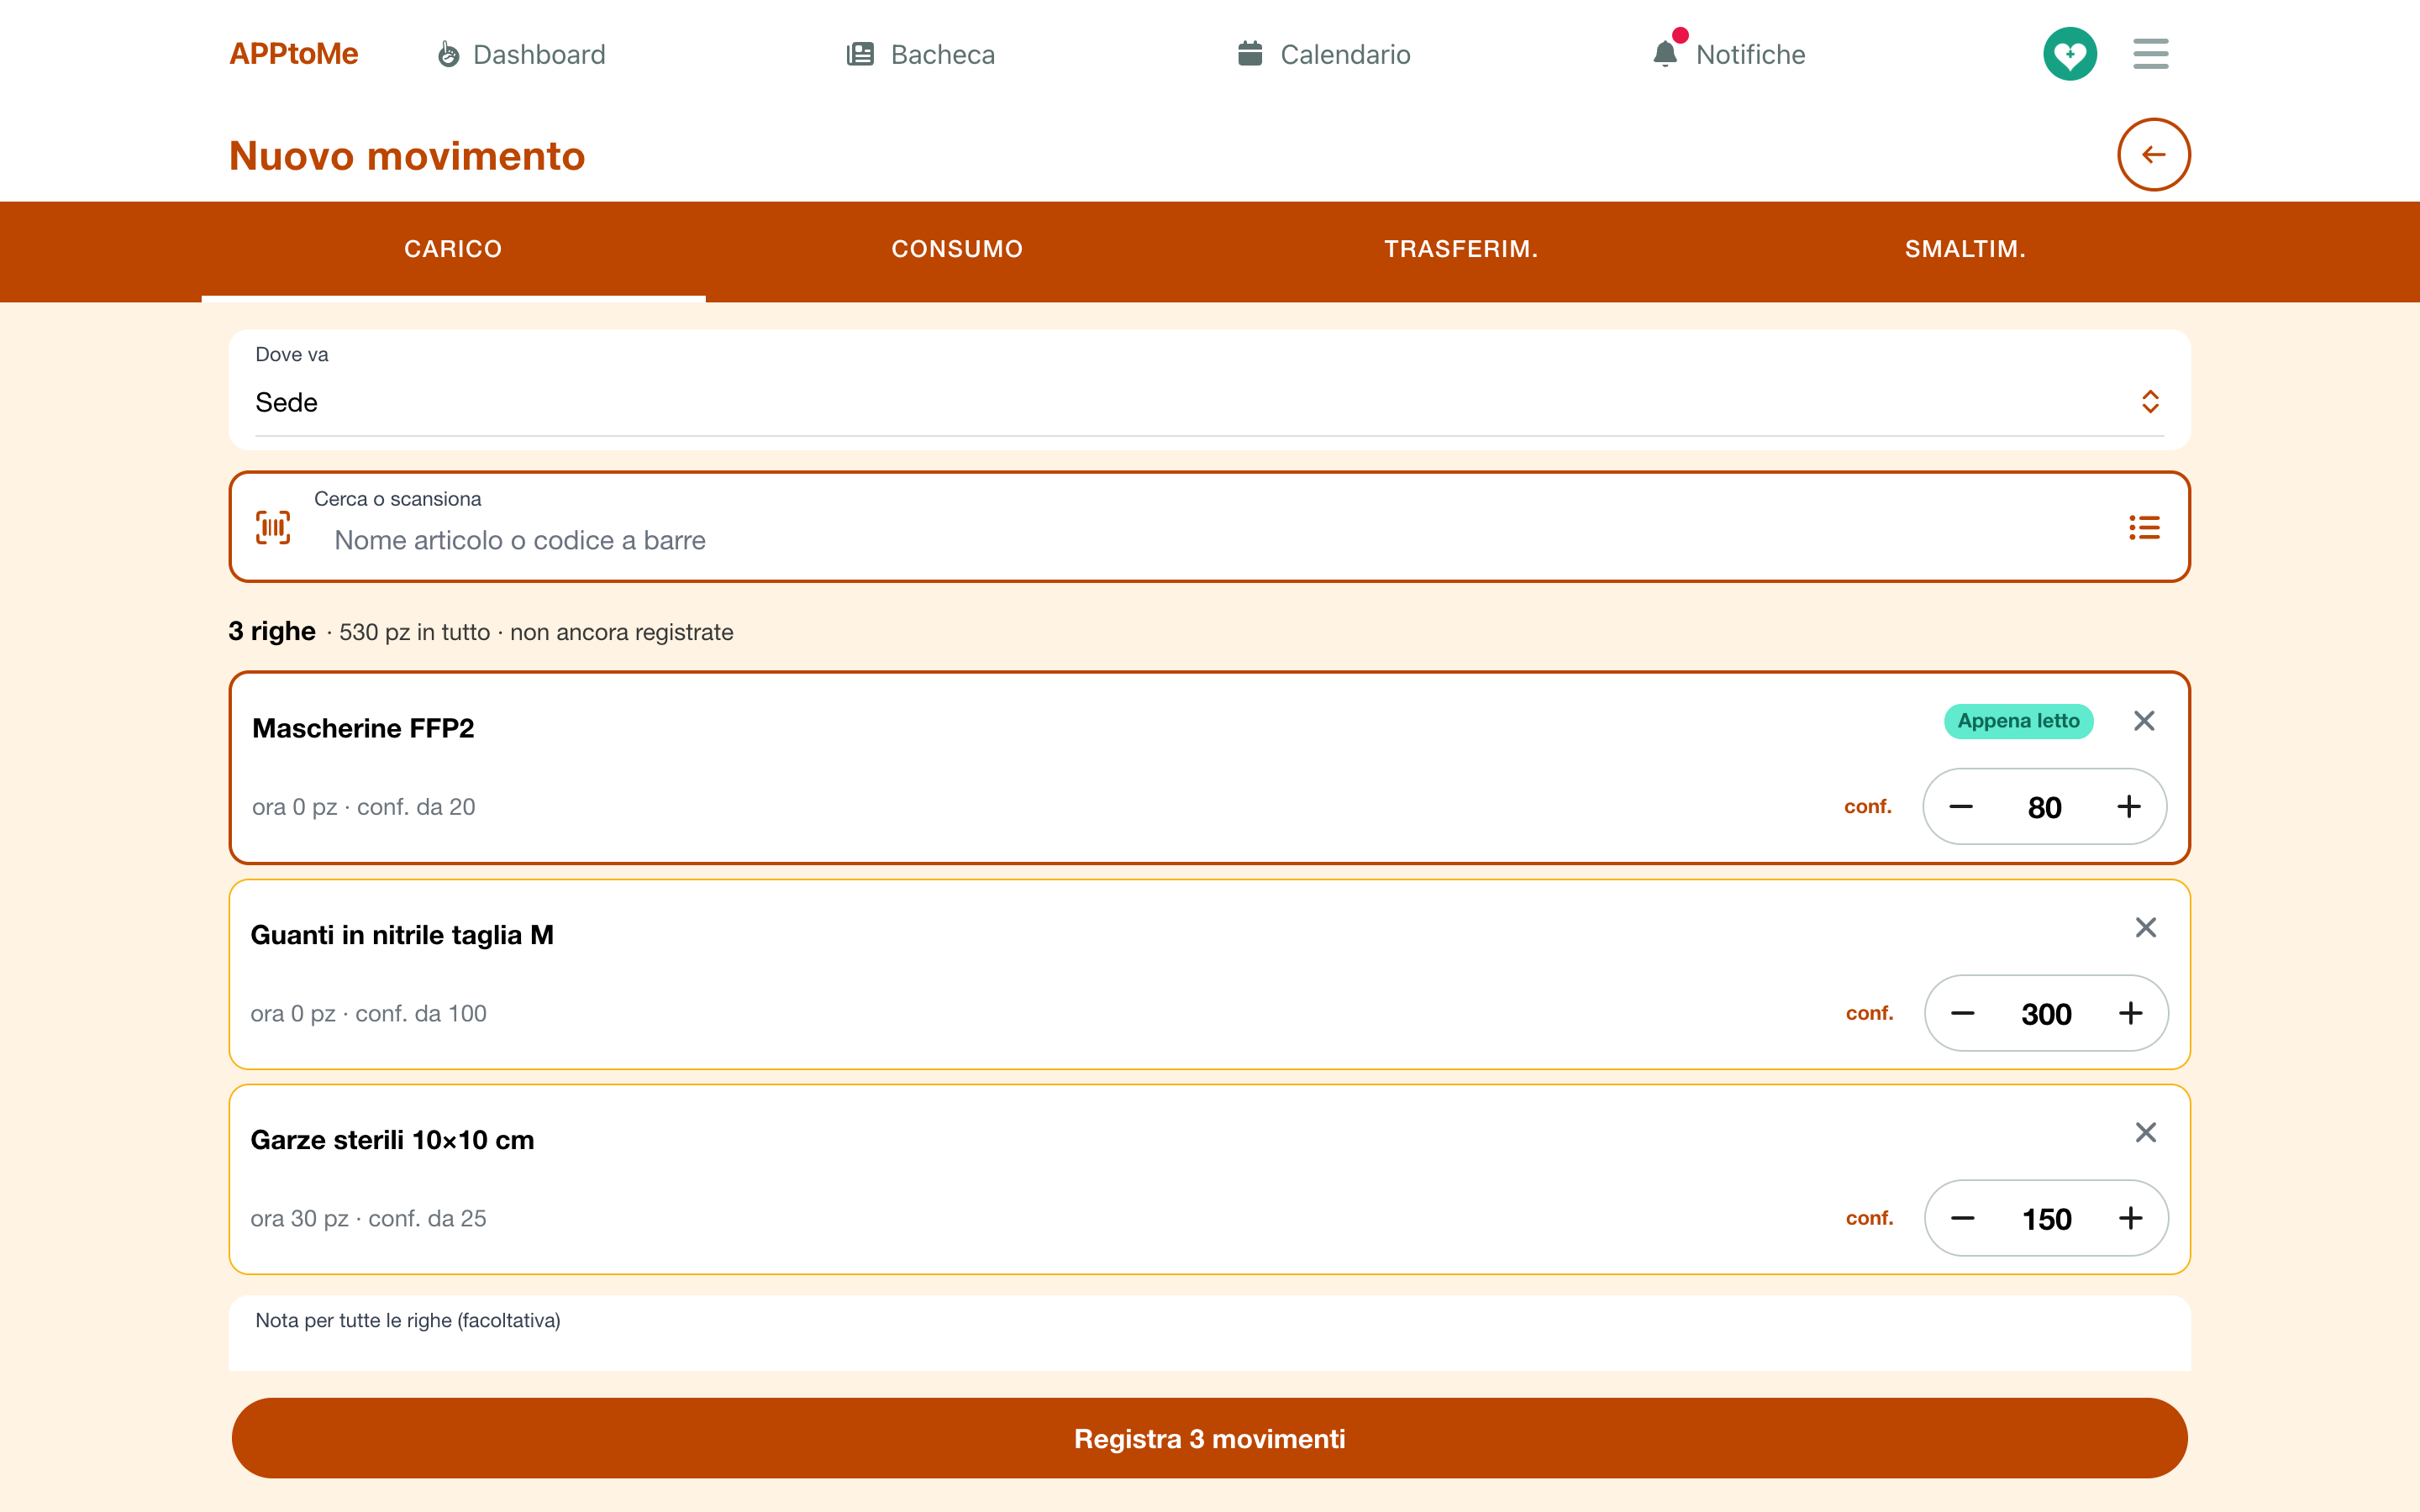Toggle conf. unit for Guanti in nitrile
This screenshot has width=2420, height=1512.
(1870, 1014)
